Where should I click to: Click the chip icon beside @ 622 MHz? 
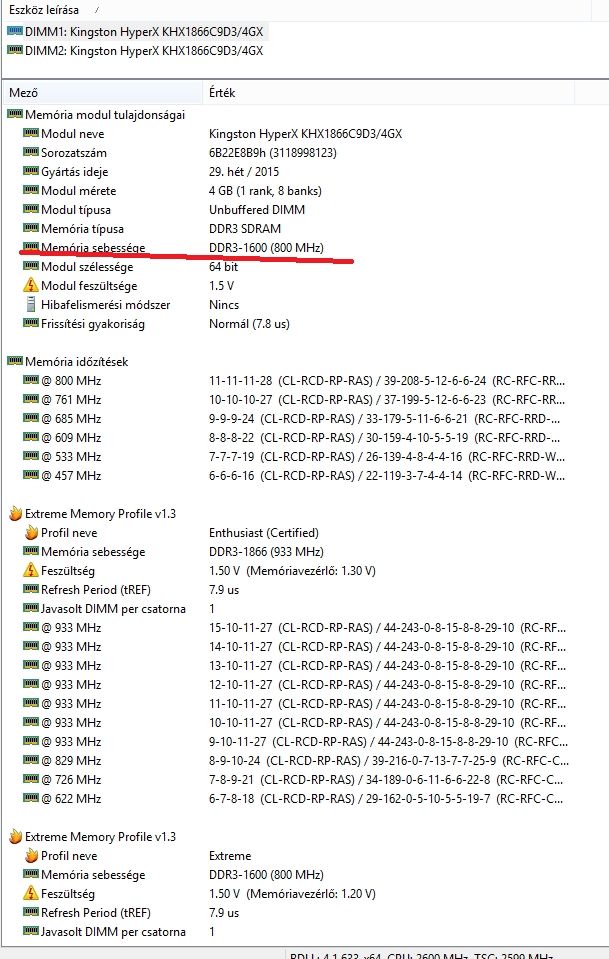click(x=31, y=798)
